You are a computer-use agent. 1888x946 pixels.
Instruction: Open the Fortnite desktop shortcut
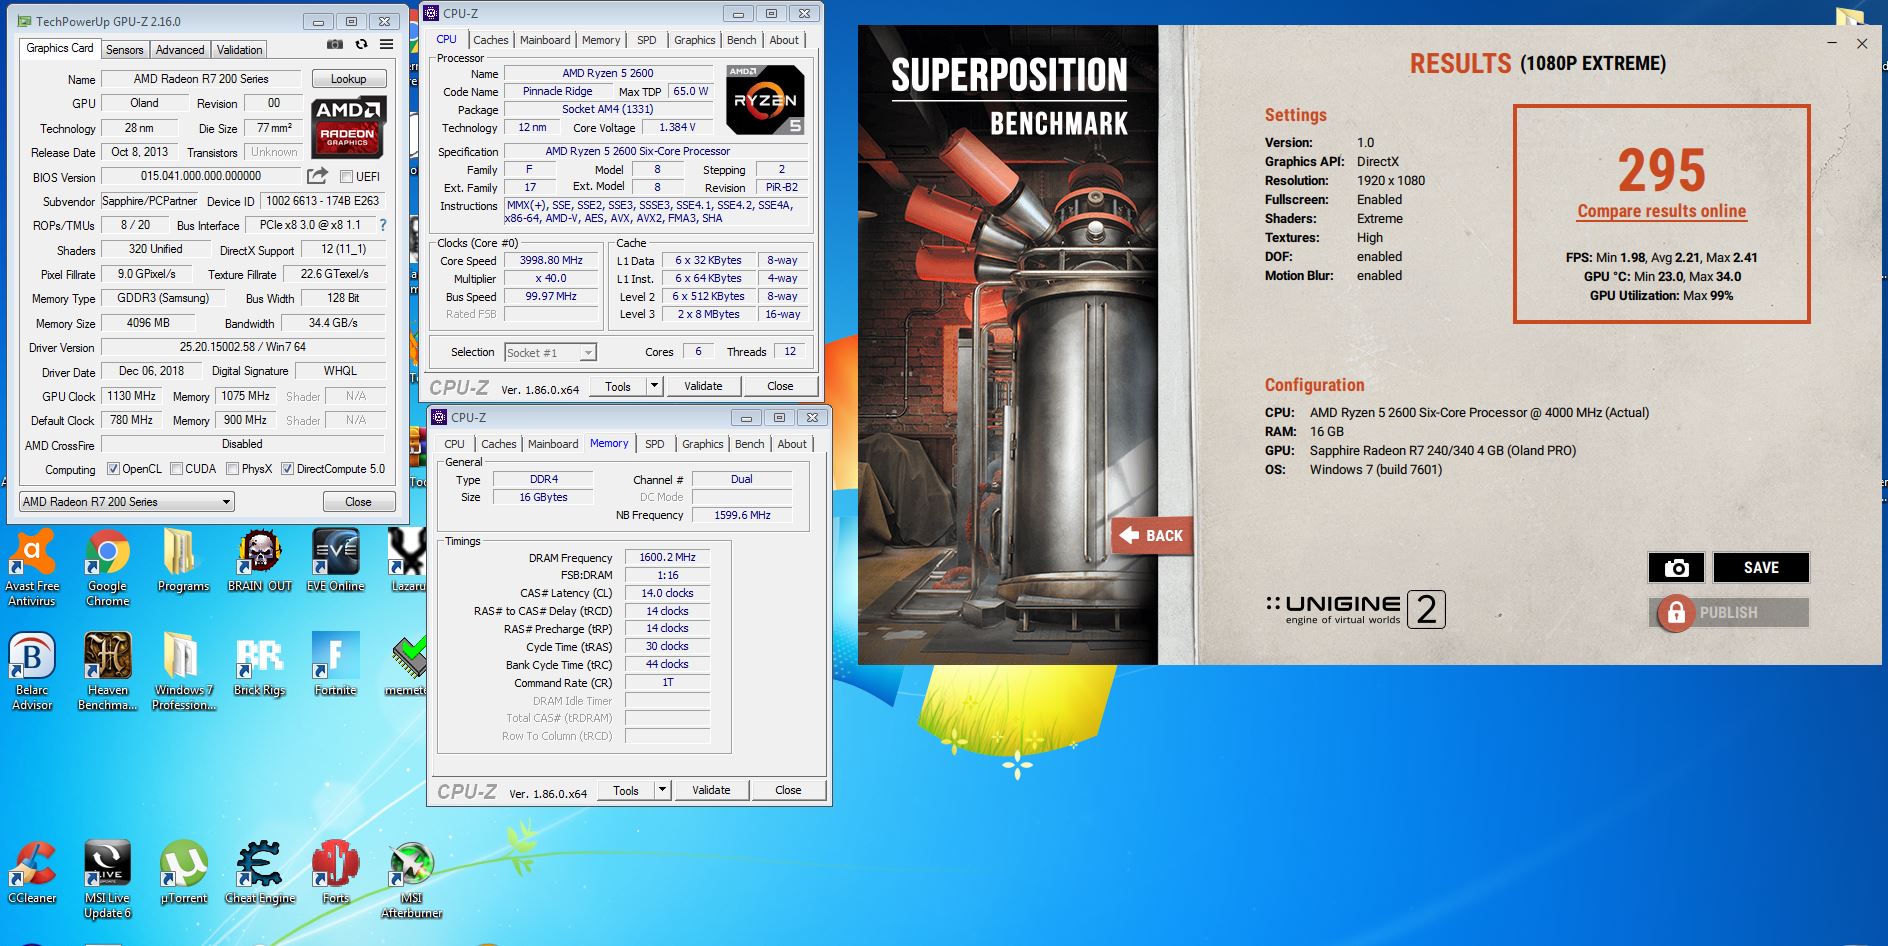click(335, 665)
